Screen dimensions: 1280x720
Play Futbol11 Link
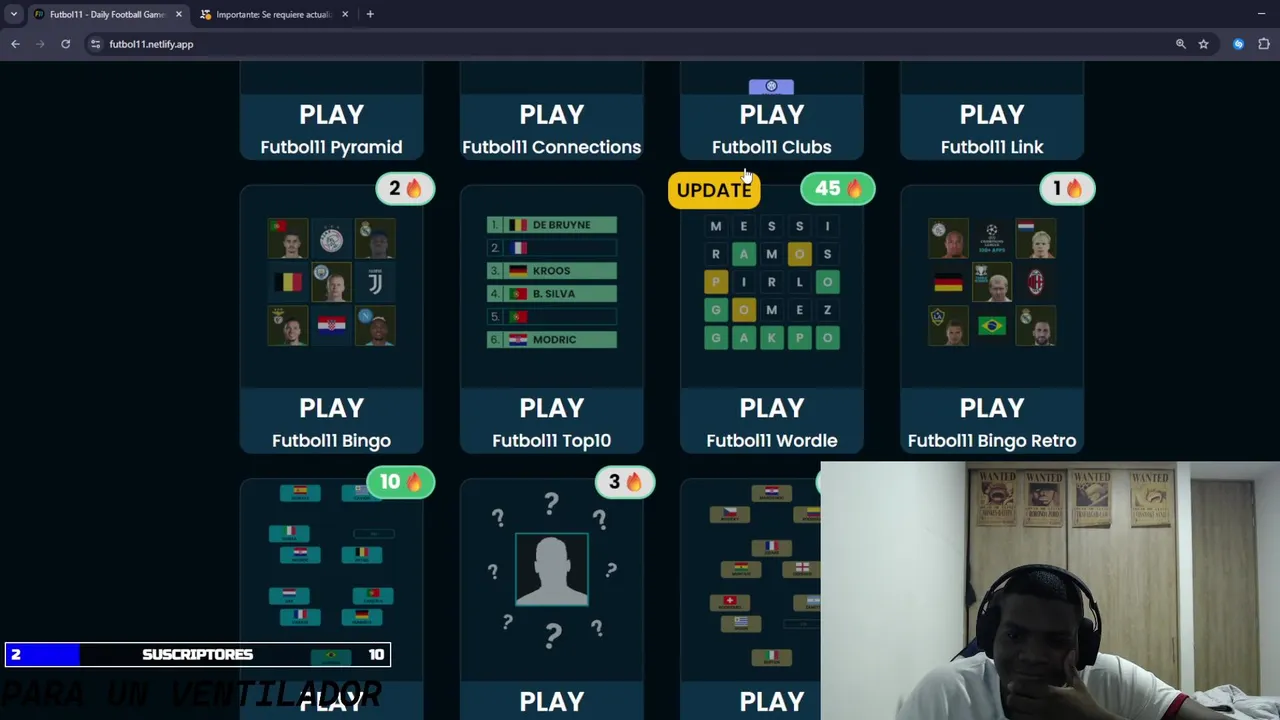point(991,115)
